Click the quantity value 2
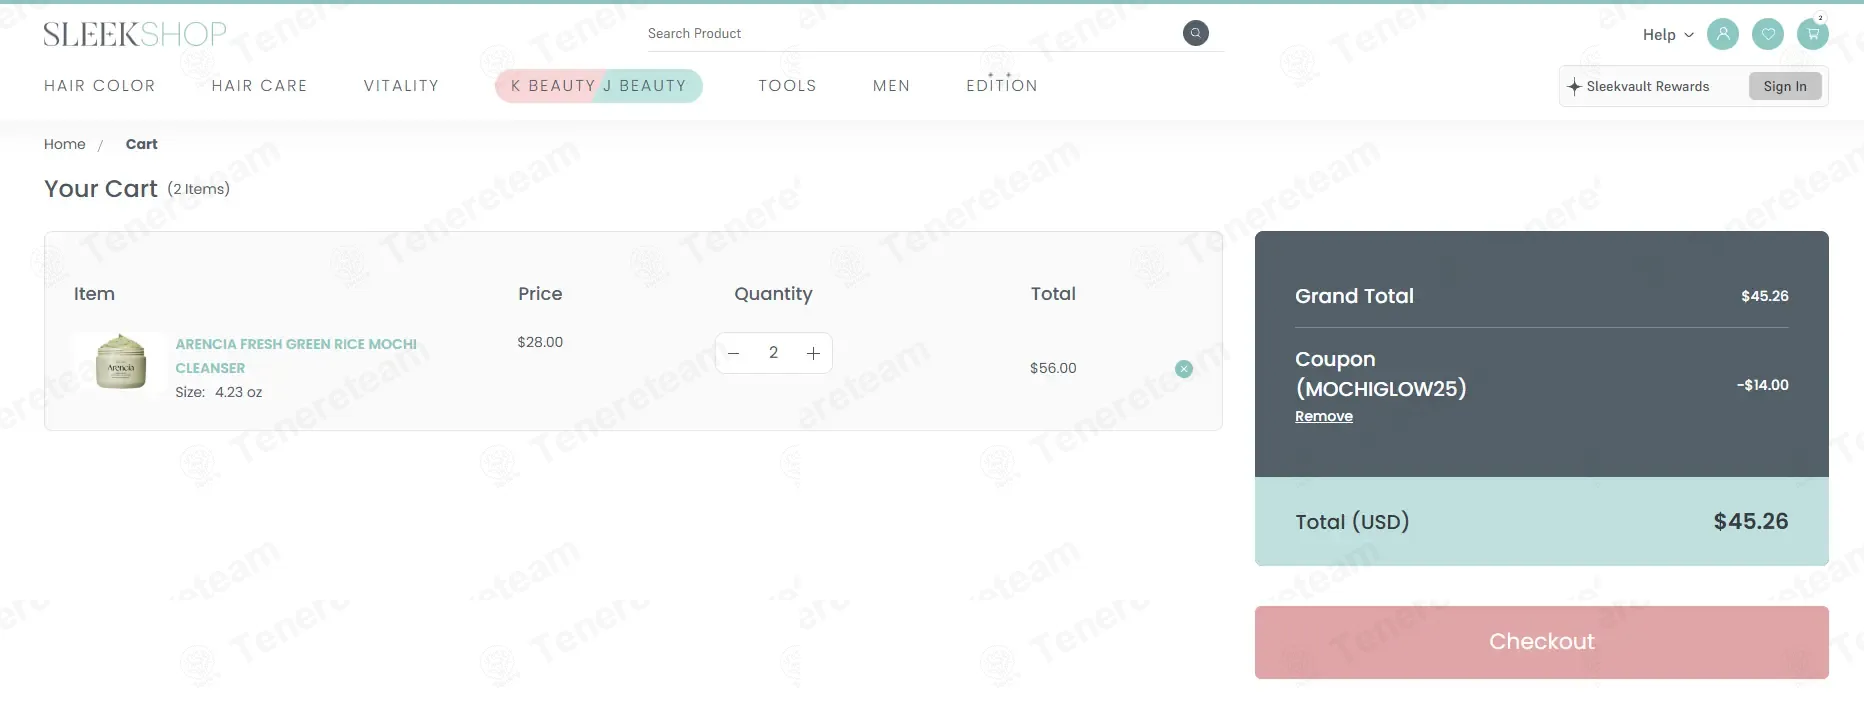The image size is (1864, 727). point(773,353)
